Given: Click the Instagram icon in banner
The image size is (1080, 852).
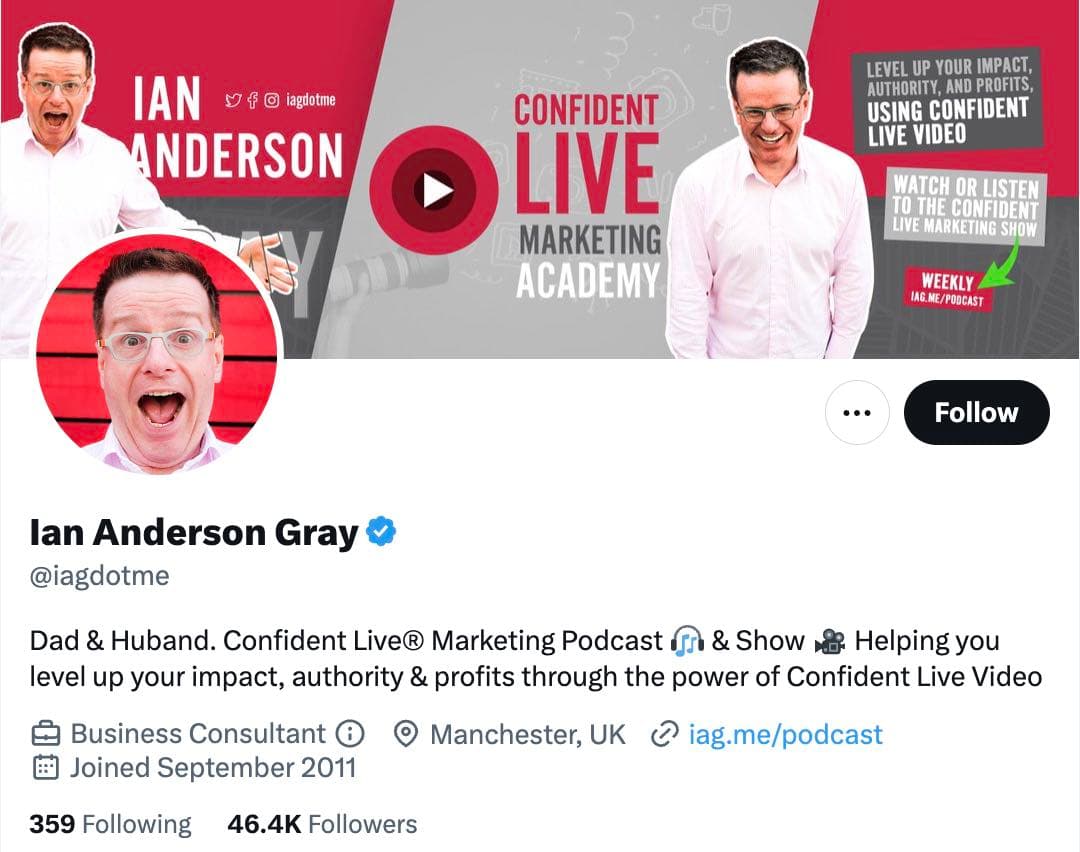Looking at the screenshot, I should tap(272, 101).
